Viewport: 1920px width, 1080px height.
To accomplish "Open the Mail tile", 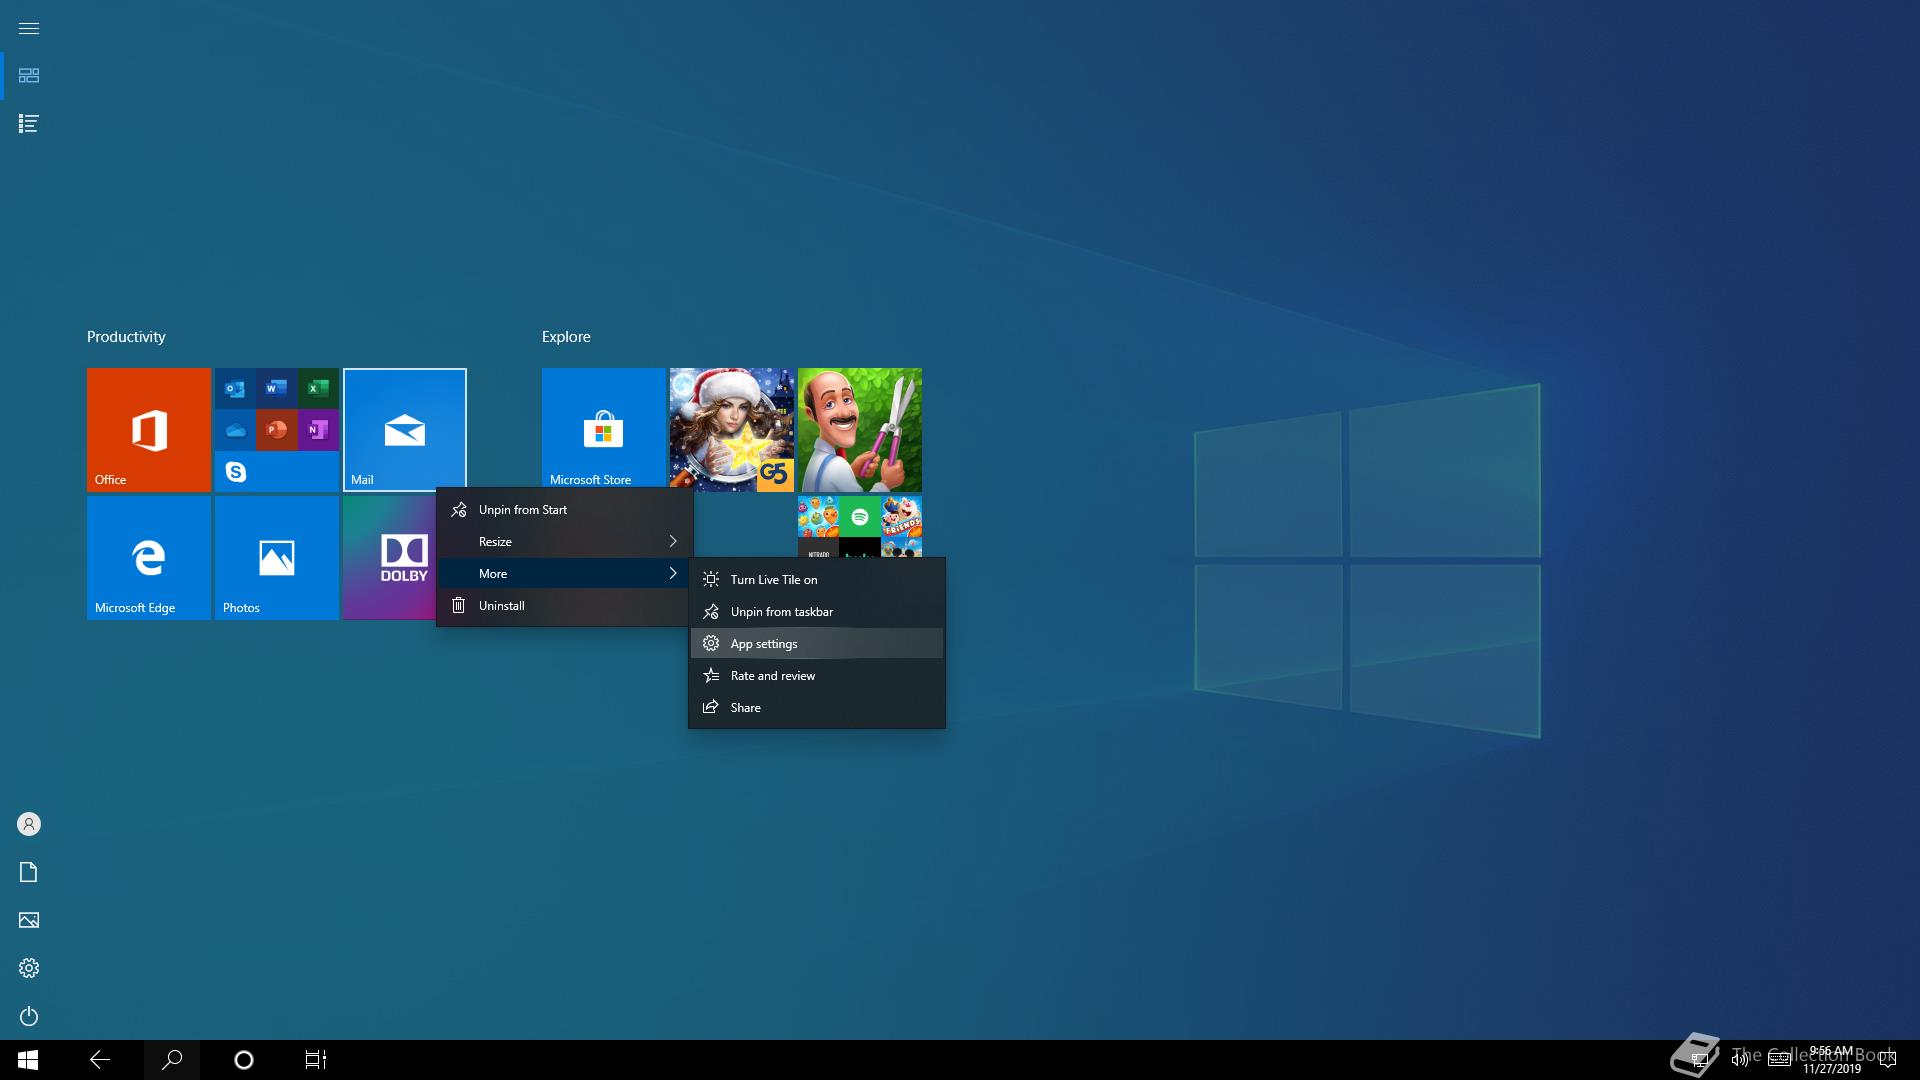I will 405,430.
